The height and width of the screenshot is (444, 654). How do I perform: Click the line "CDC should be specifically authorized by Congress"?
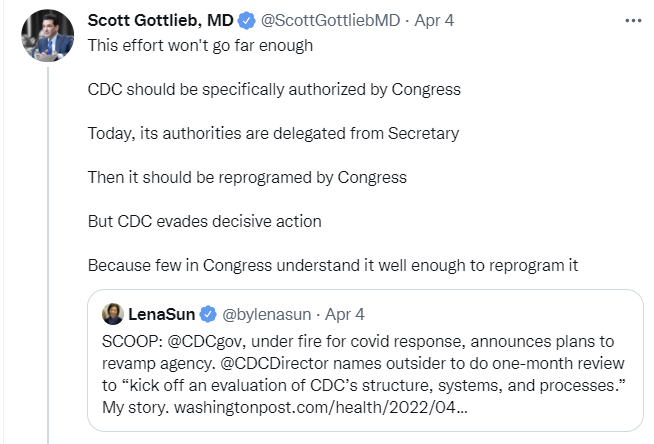[274, 90]
